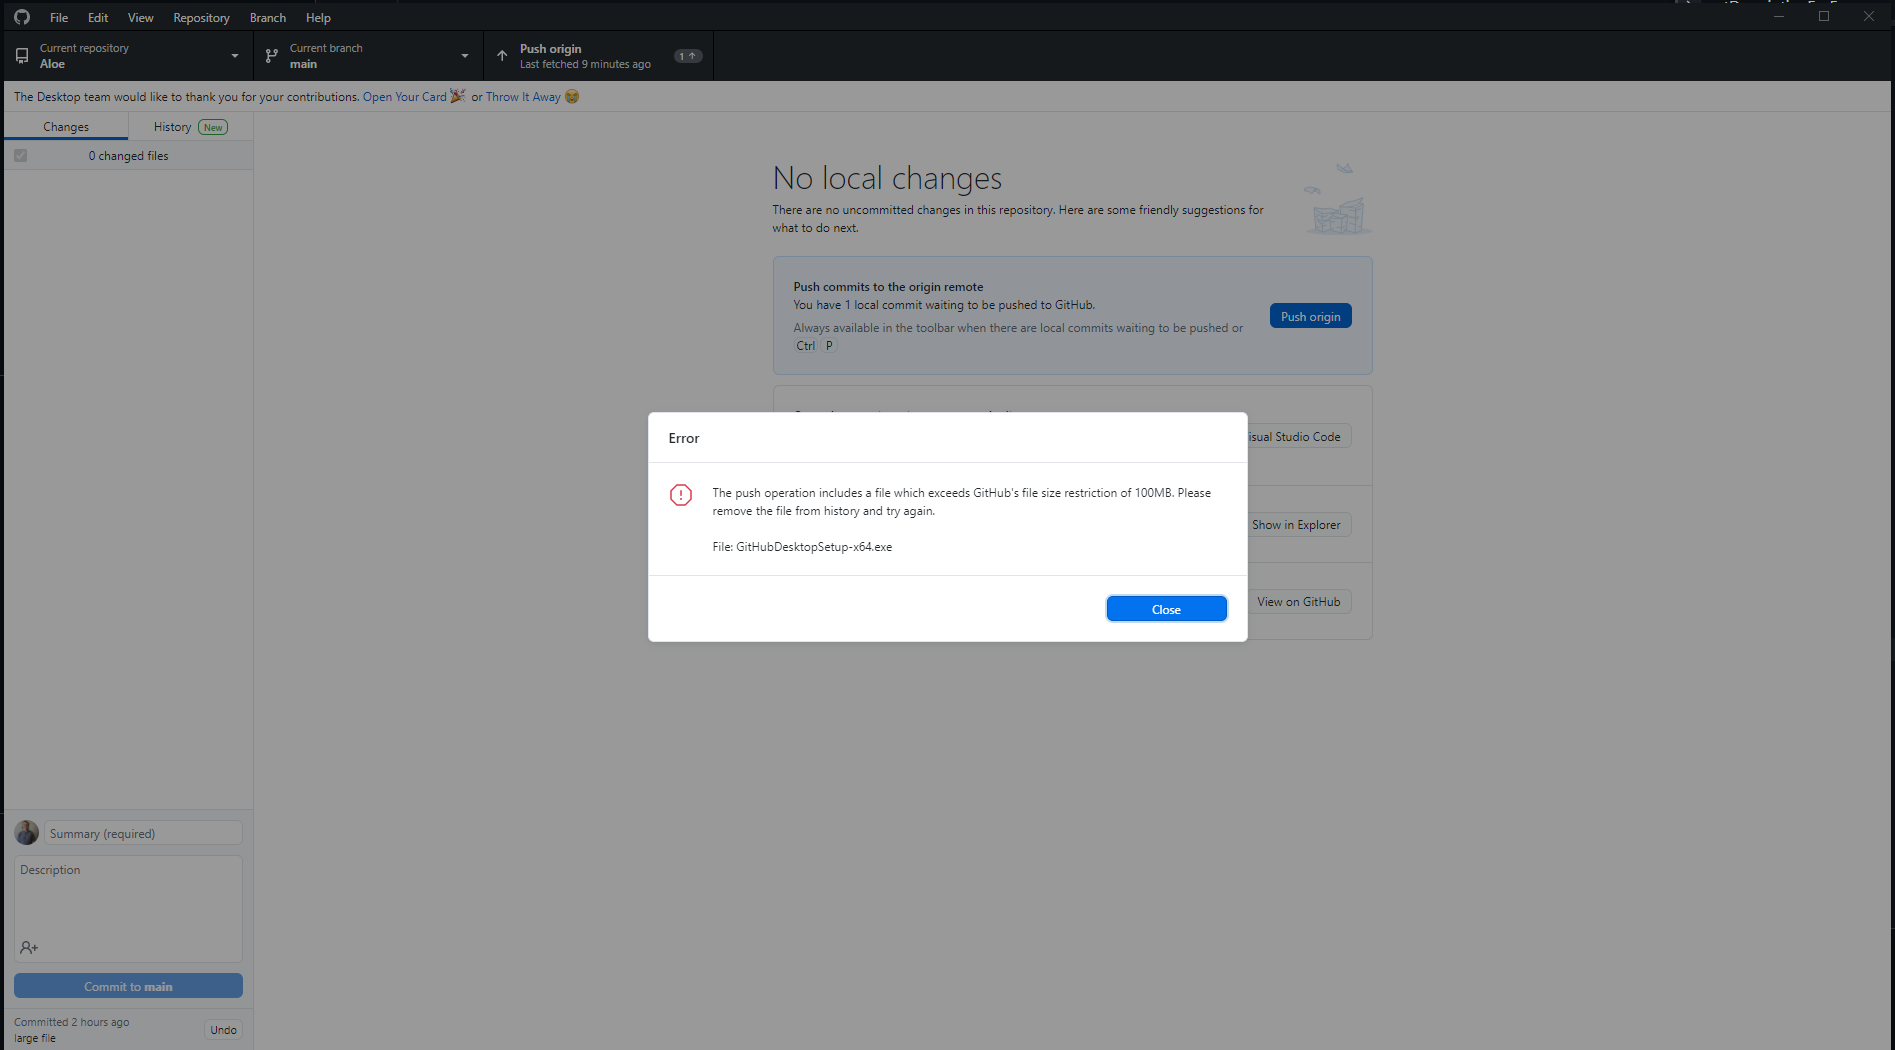Open the Help menu
Viewport: 1895px width, 1050px height.
point(318,17)
